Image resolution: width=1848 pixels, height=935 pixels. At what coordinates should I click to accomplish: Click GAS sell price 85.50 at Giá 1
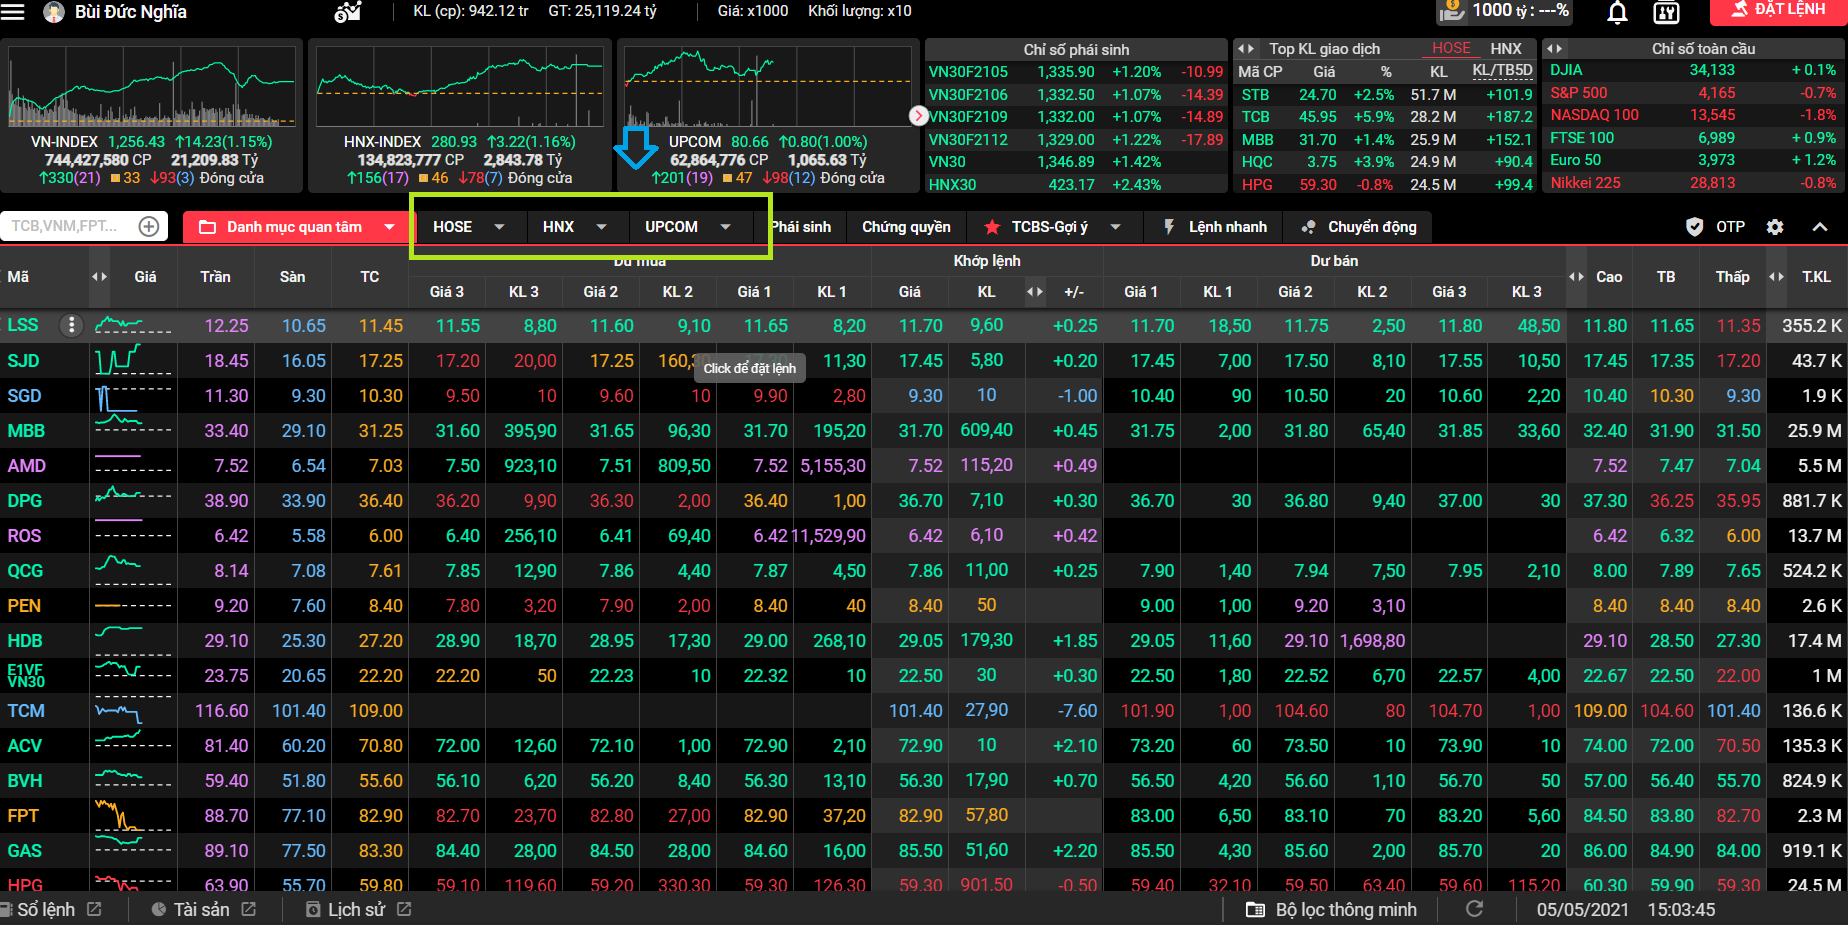[1152, 851]
